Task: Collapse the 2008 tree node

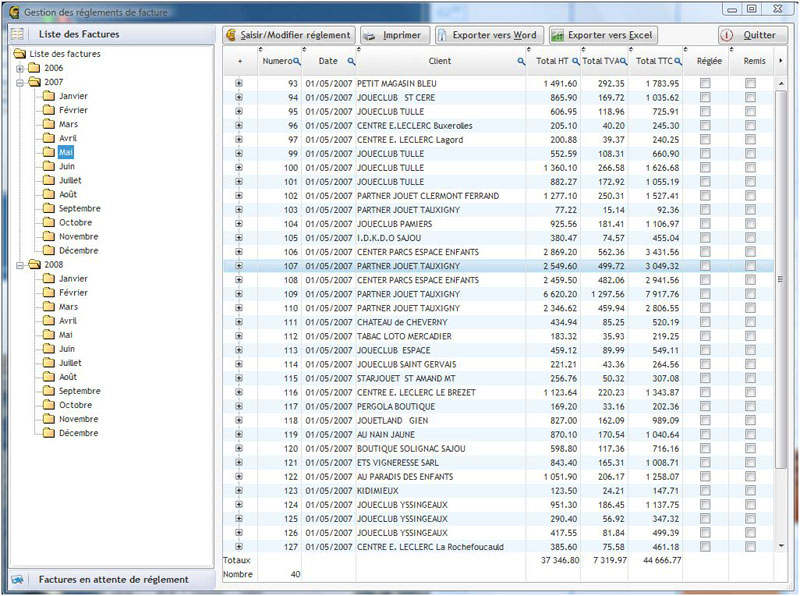Action: pyautogui.click(x=20, y=265)
